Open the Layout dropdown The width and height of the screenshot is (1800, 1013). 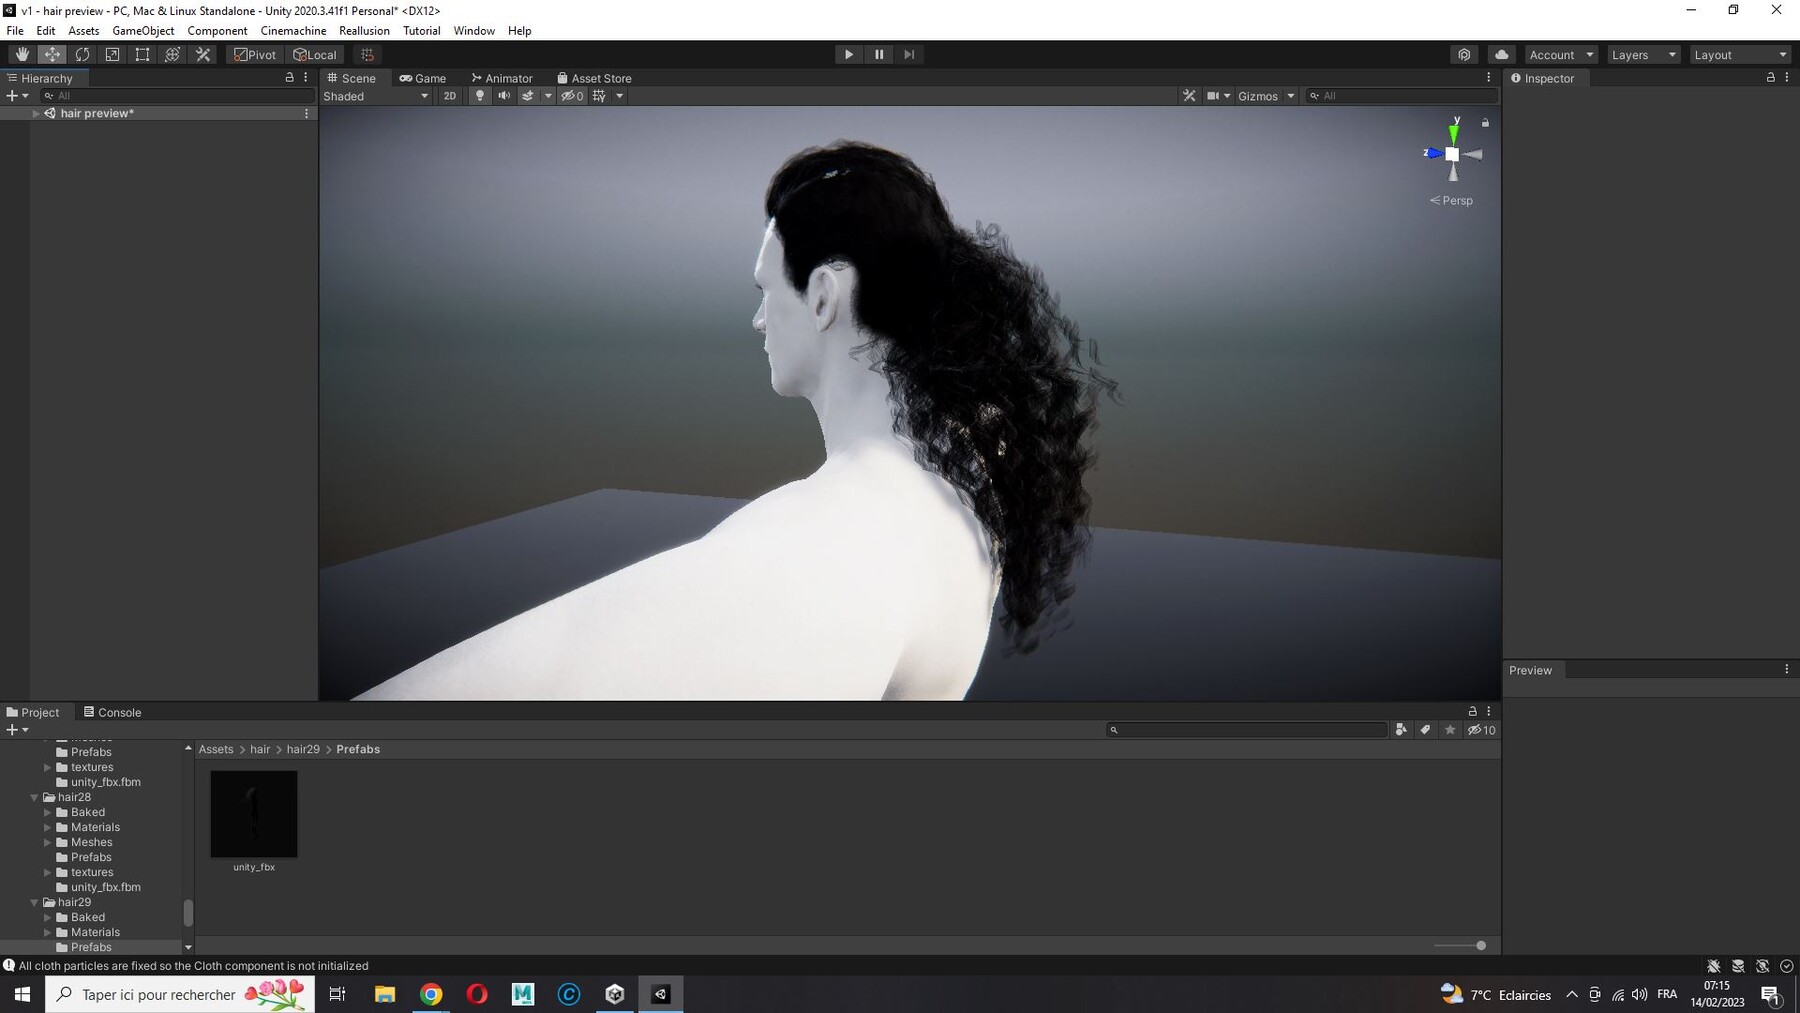[1739, 55]
